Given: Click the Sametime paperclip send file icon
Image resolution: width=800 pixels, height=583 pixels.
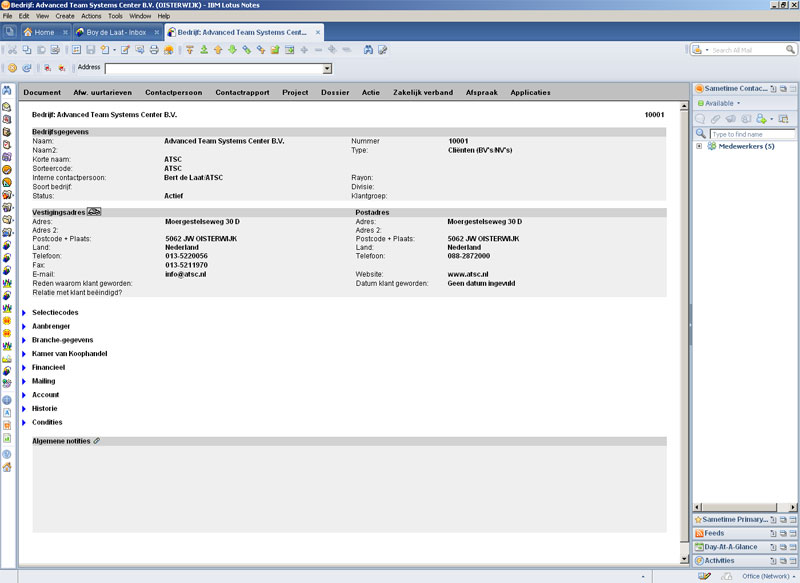Looking at the screenshot, I should point(715,119).
